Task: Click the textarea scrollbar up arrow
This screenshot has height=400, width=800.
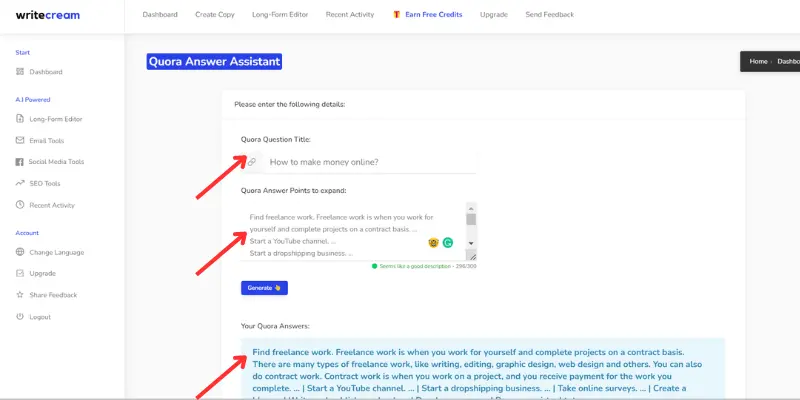Action: (471, 208)
